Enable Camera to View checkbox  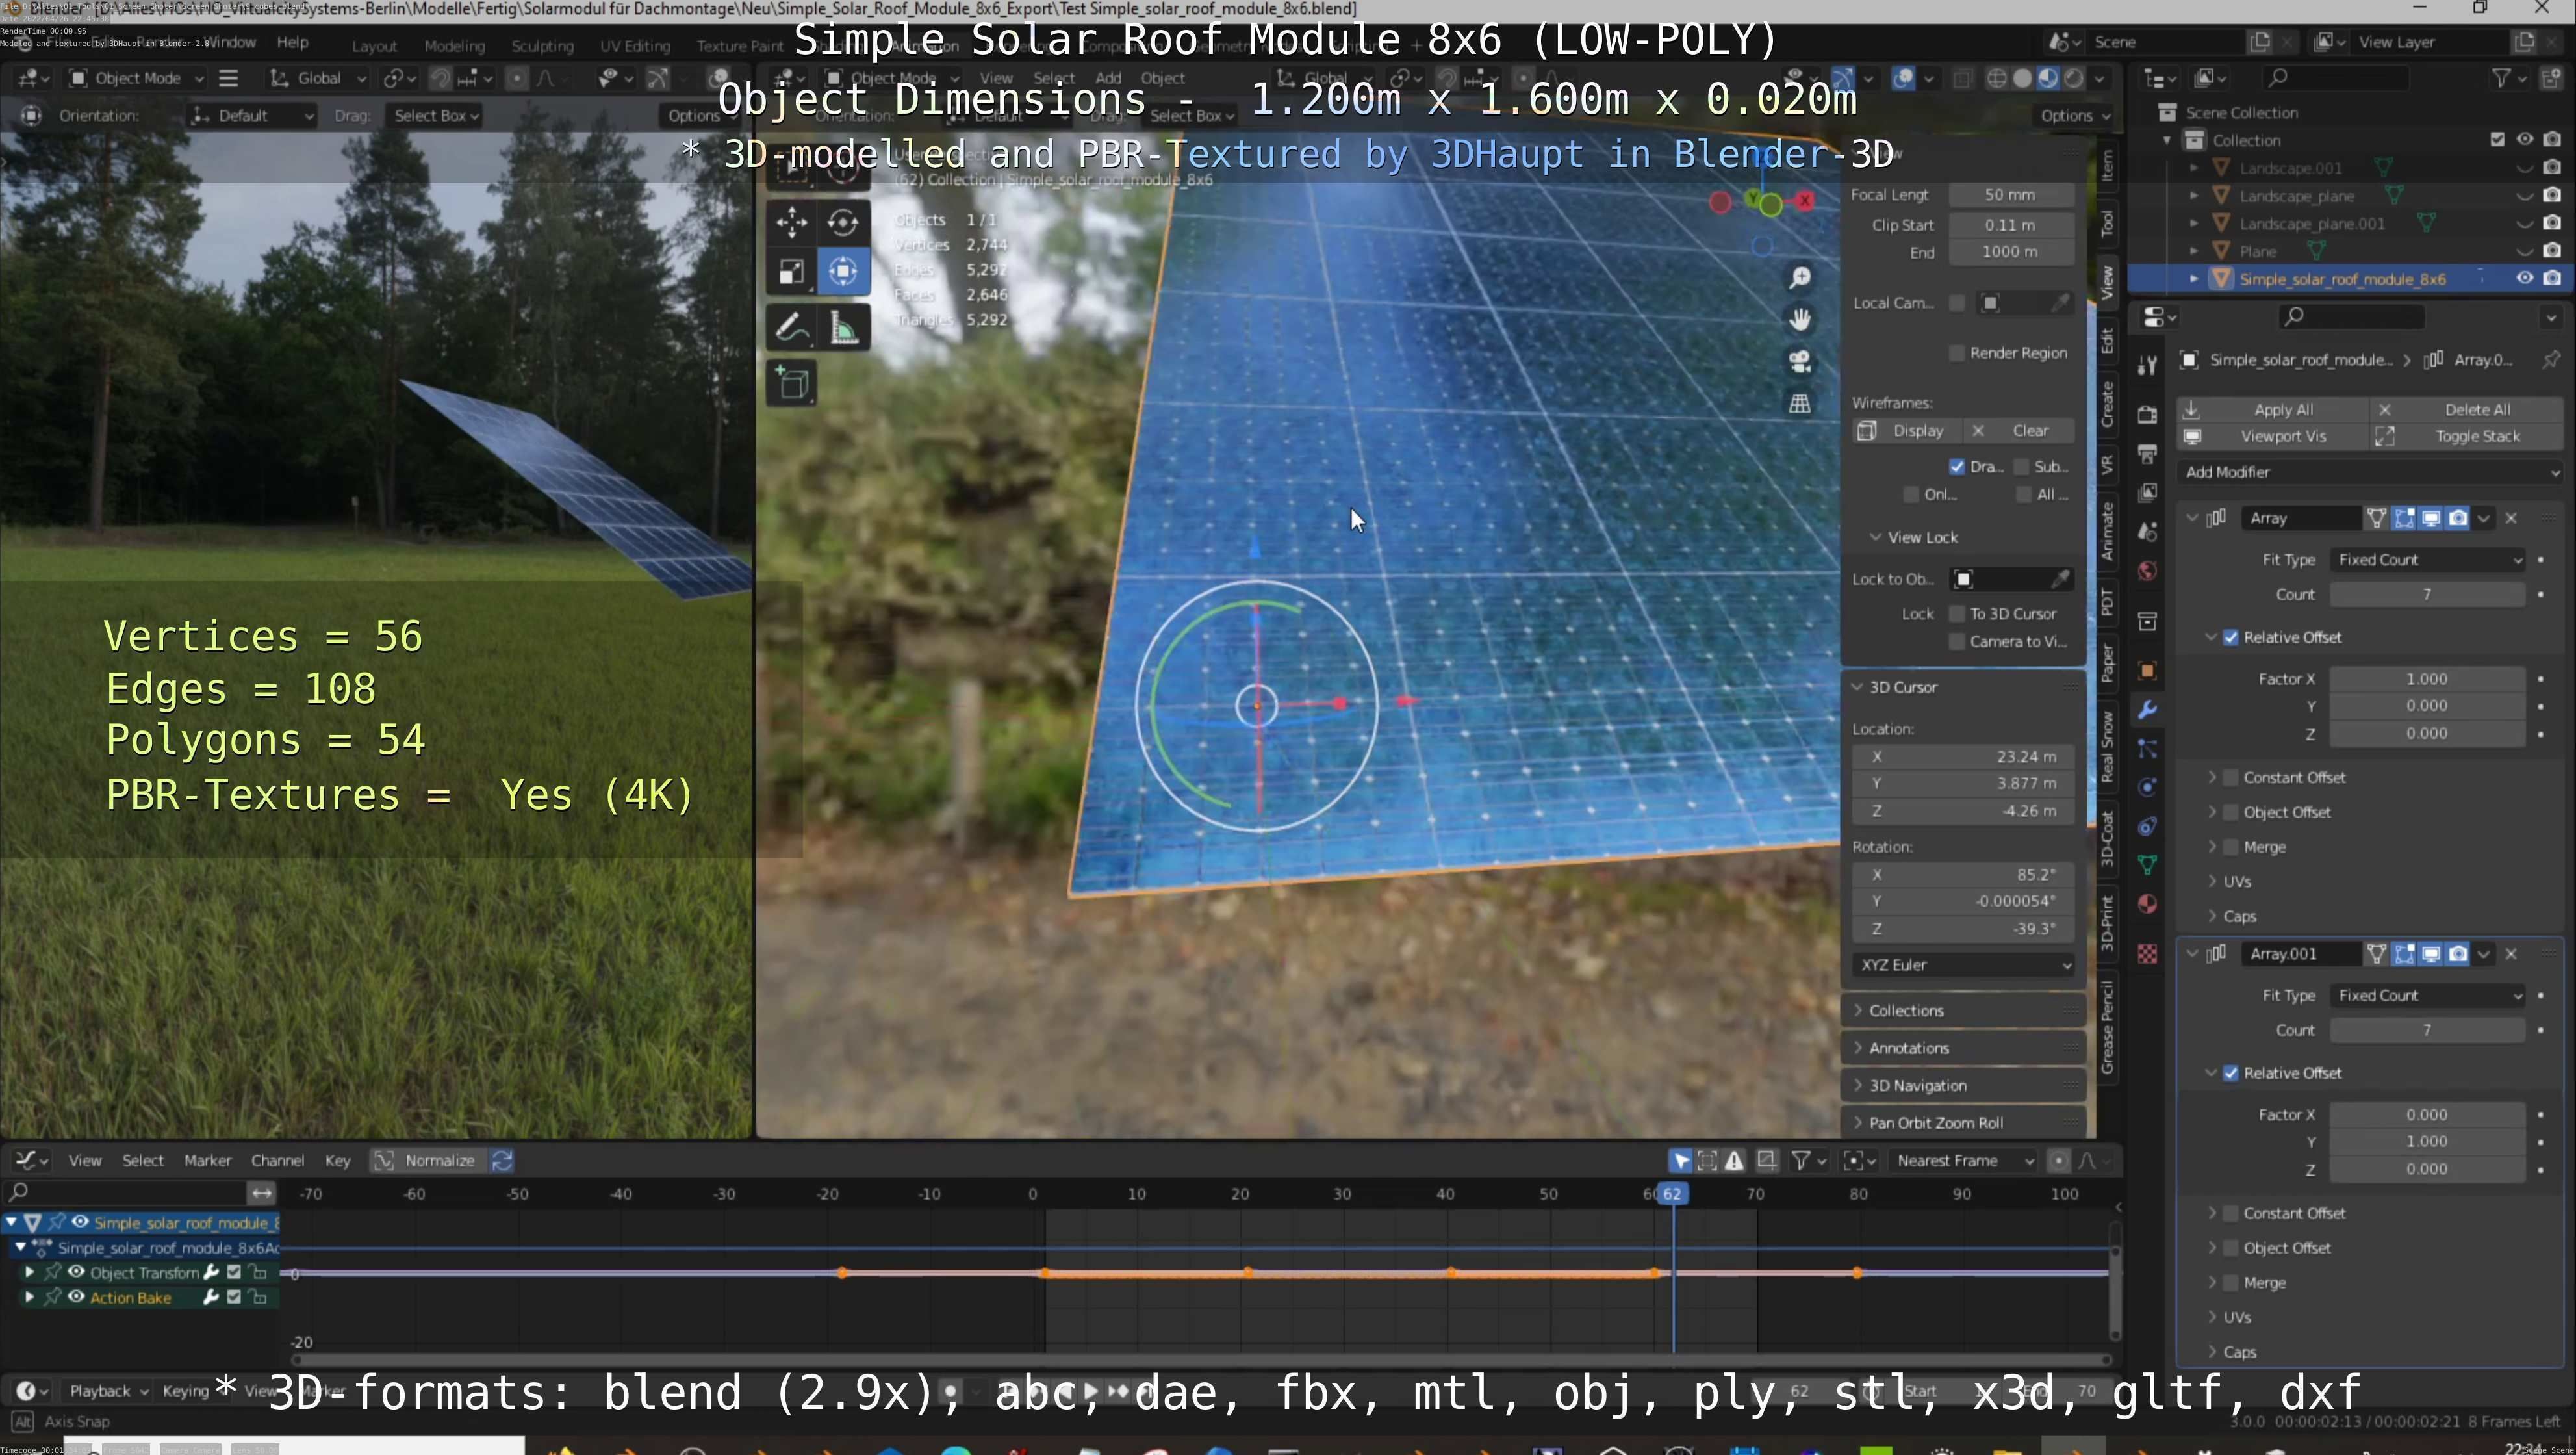[1957, 641]
